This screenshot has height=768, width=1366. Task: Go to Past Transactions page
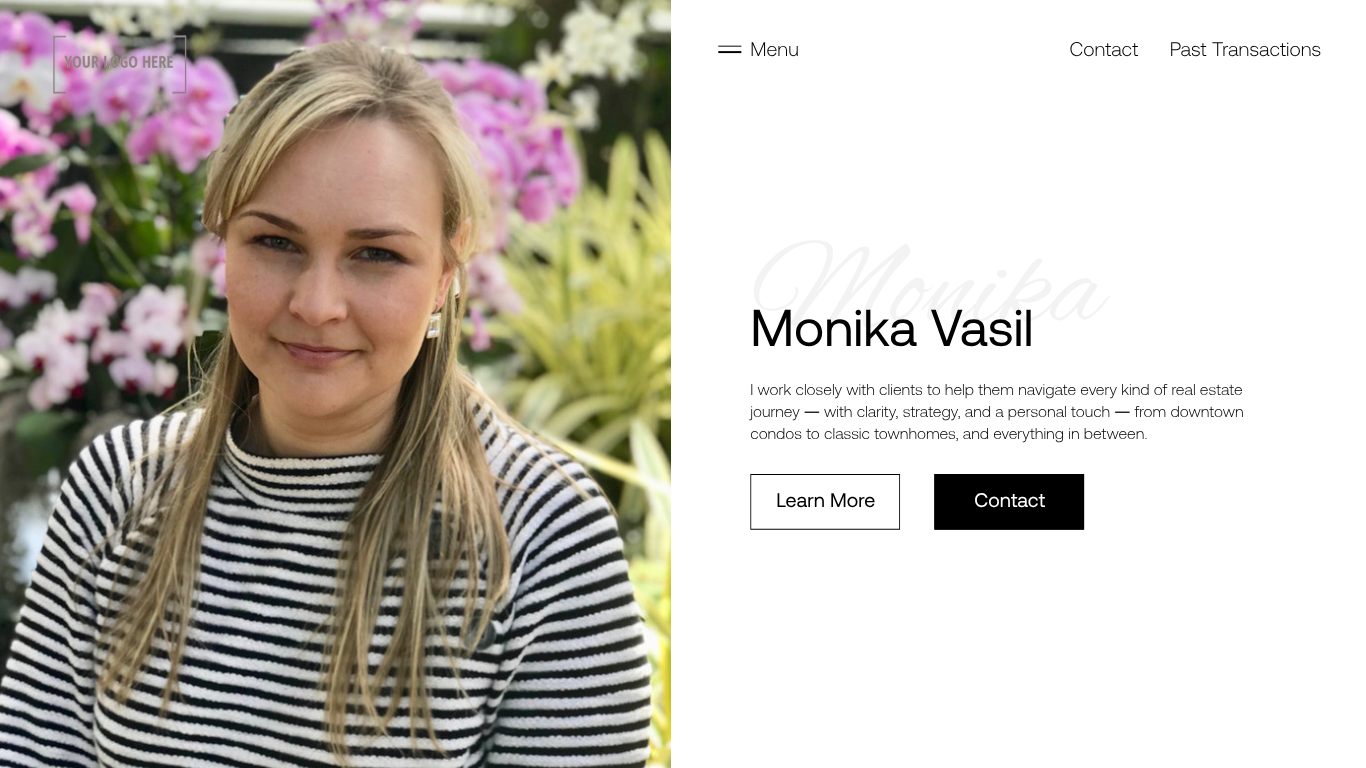1245,49
